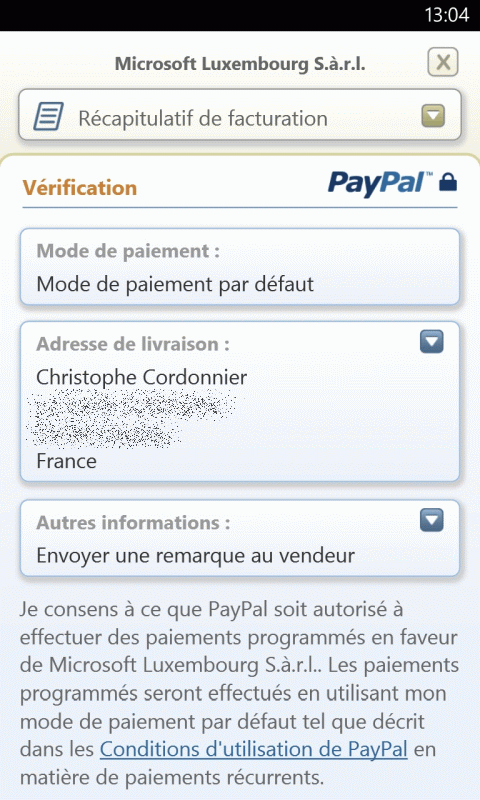Select the Mode de paiement box
Viewport: 480px width, 800px height.
tap(240, 267)
